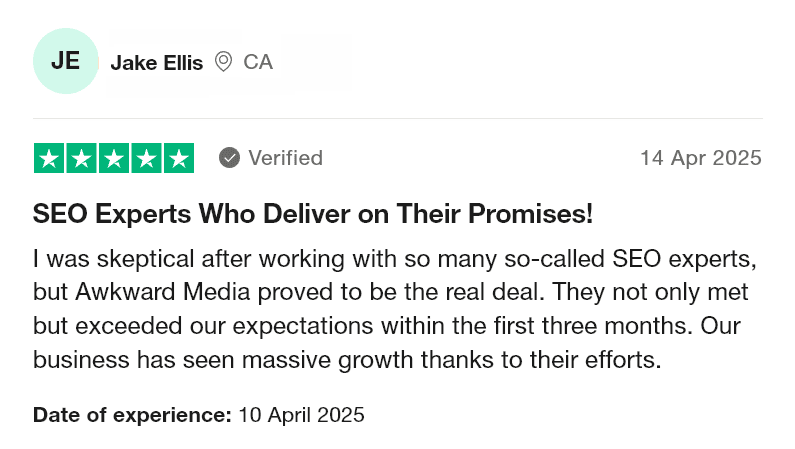Click the first green rating star
Image resolution: width=795 pixels, height=449 pixels.
tap(49, 158)
